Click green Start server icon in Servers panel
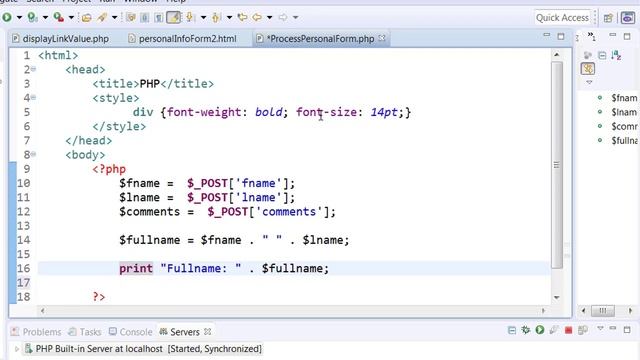Image resolution: width=640 pixels, height=360 pixels. pos(540,330)
